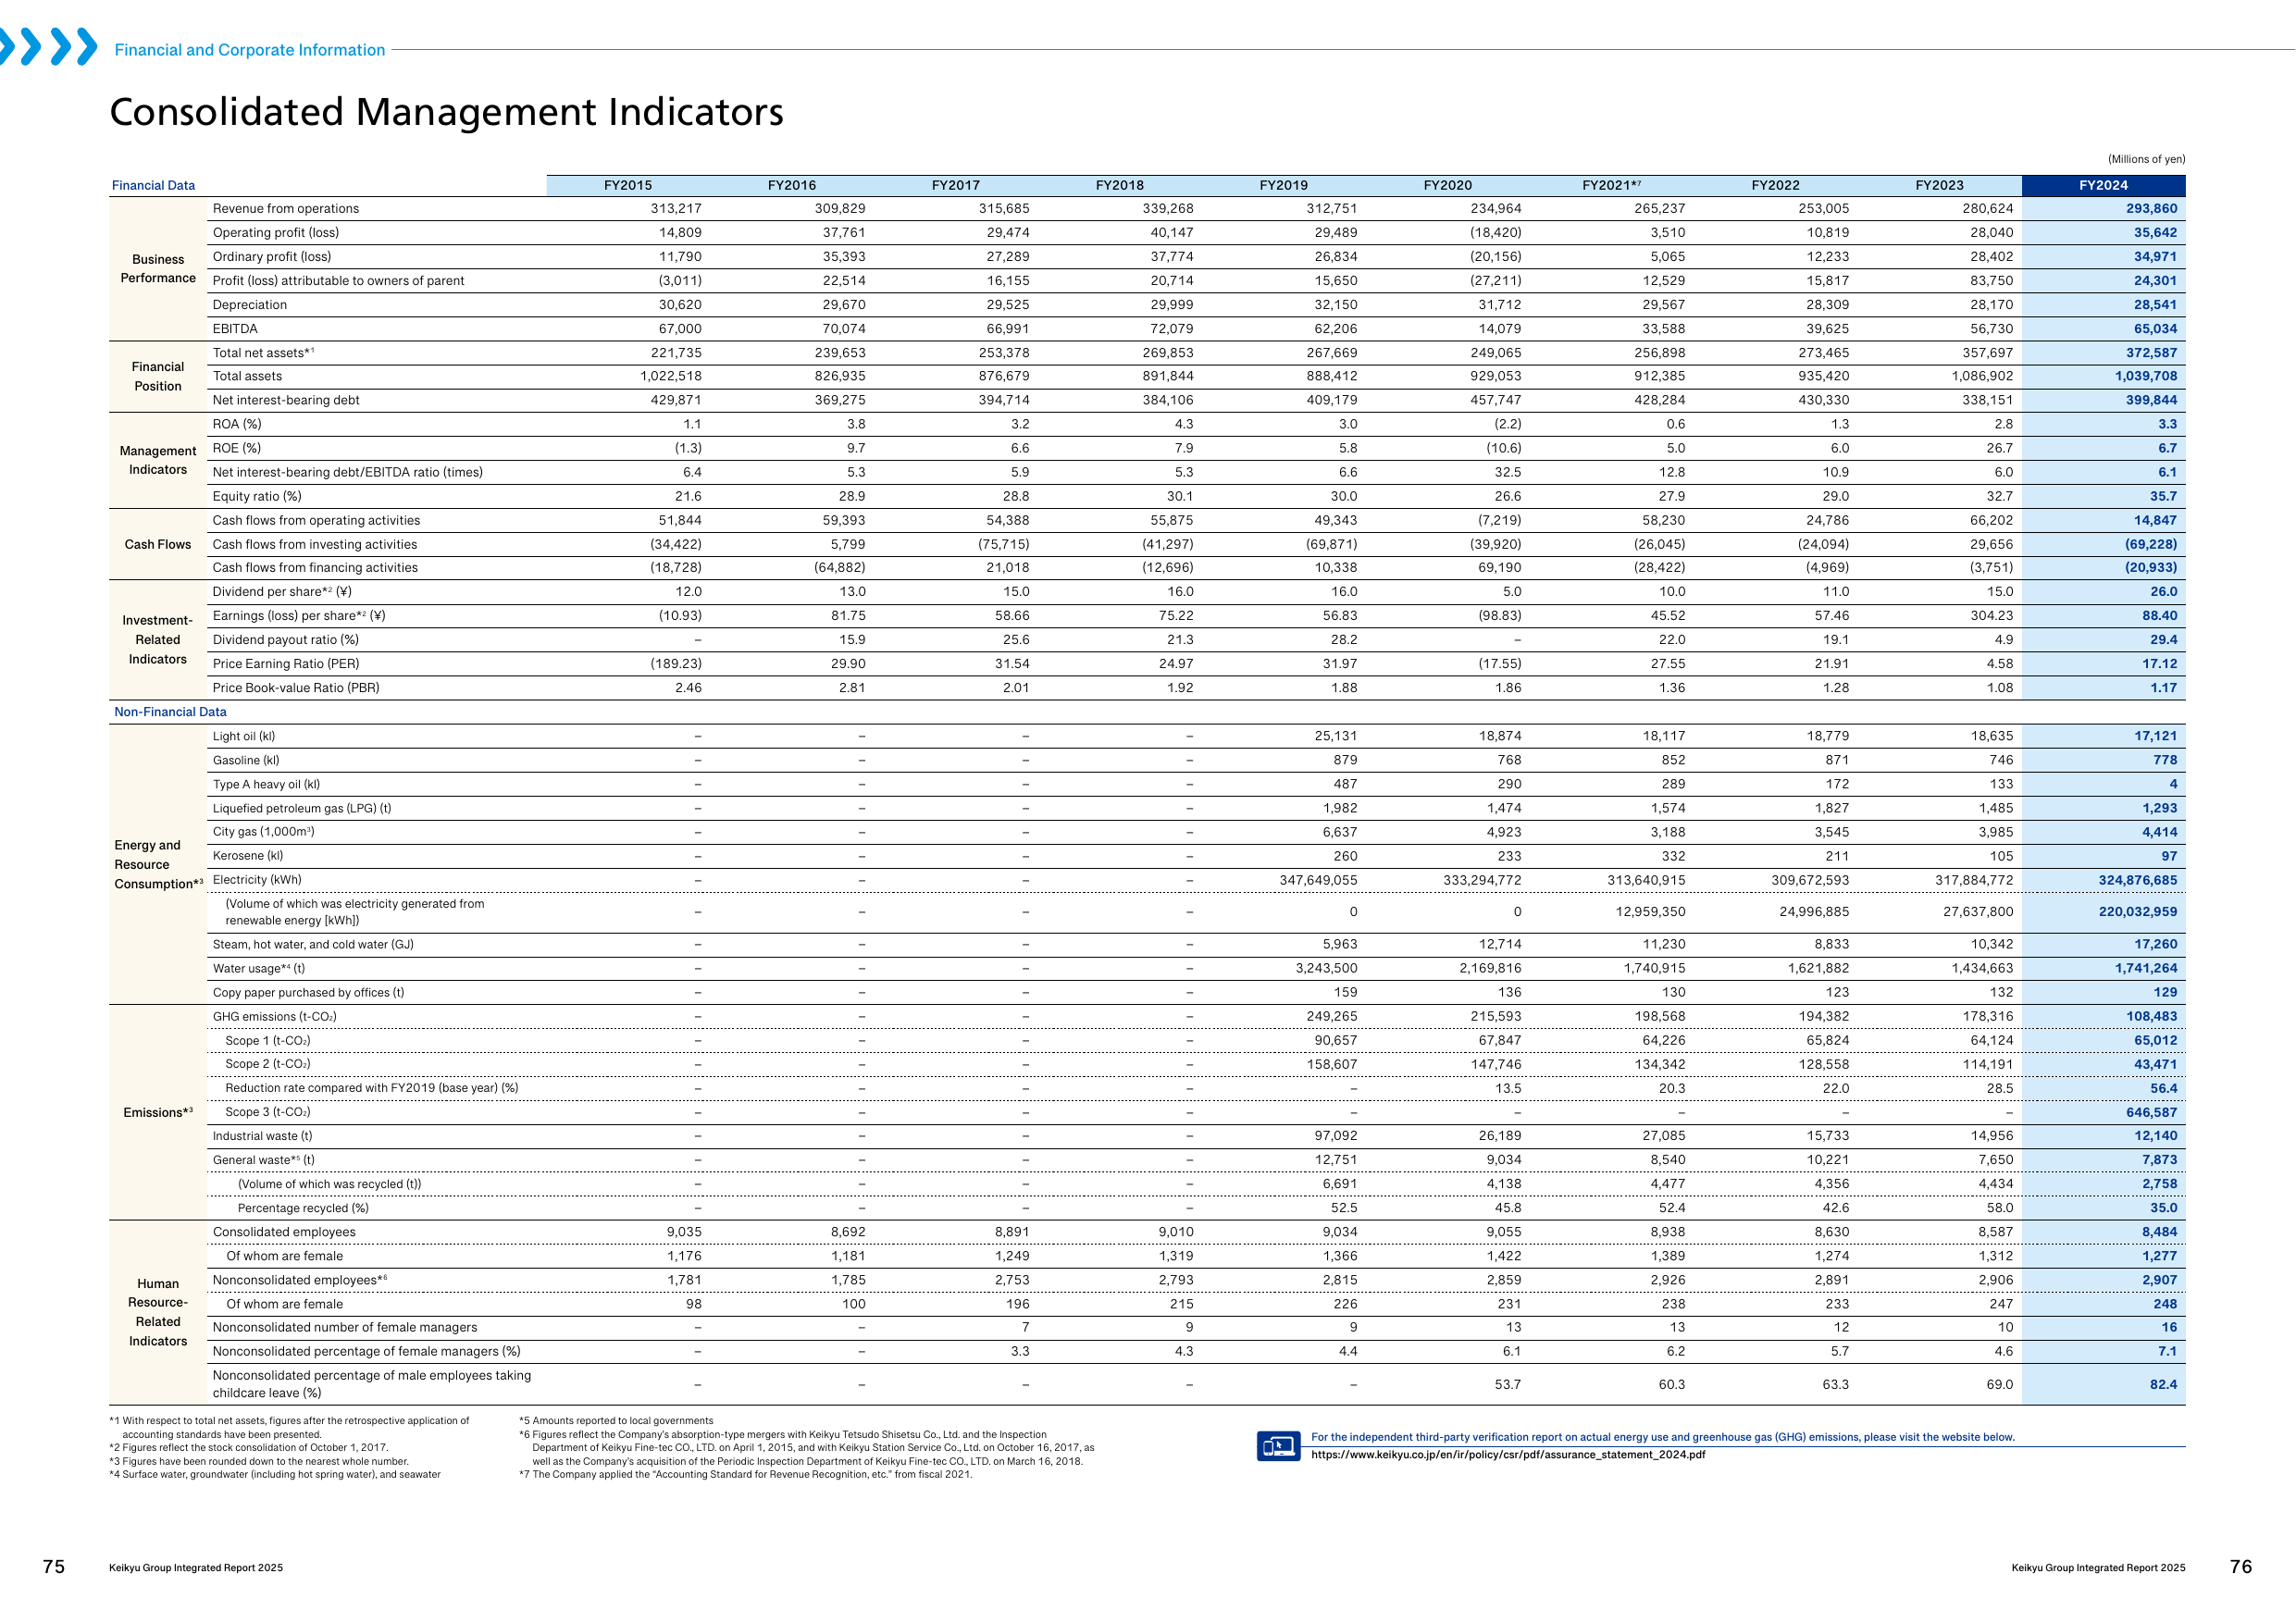
Task: Select the 'Equity ratio (%)' row label
Action: click(257, 496)
